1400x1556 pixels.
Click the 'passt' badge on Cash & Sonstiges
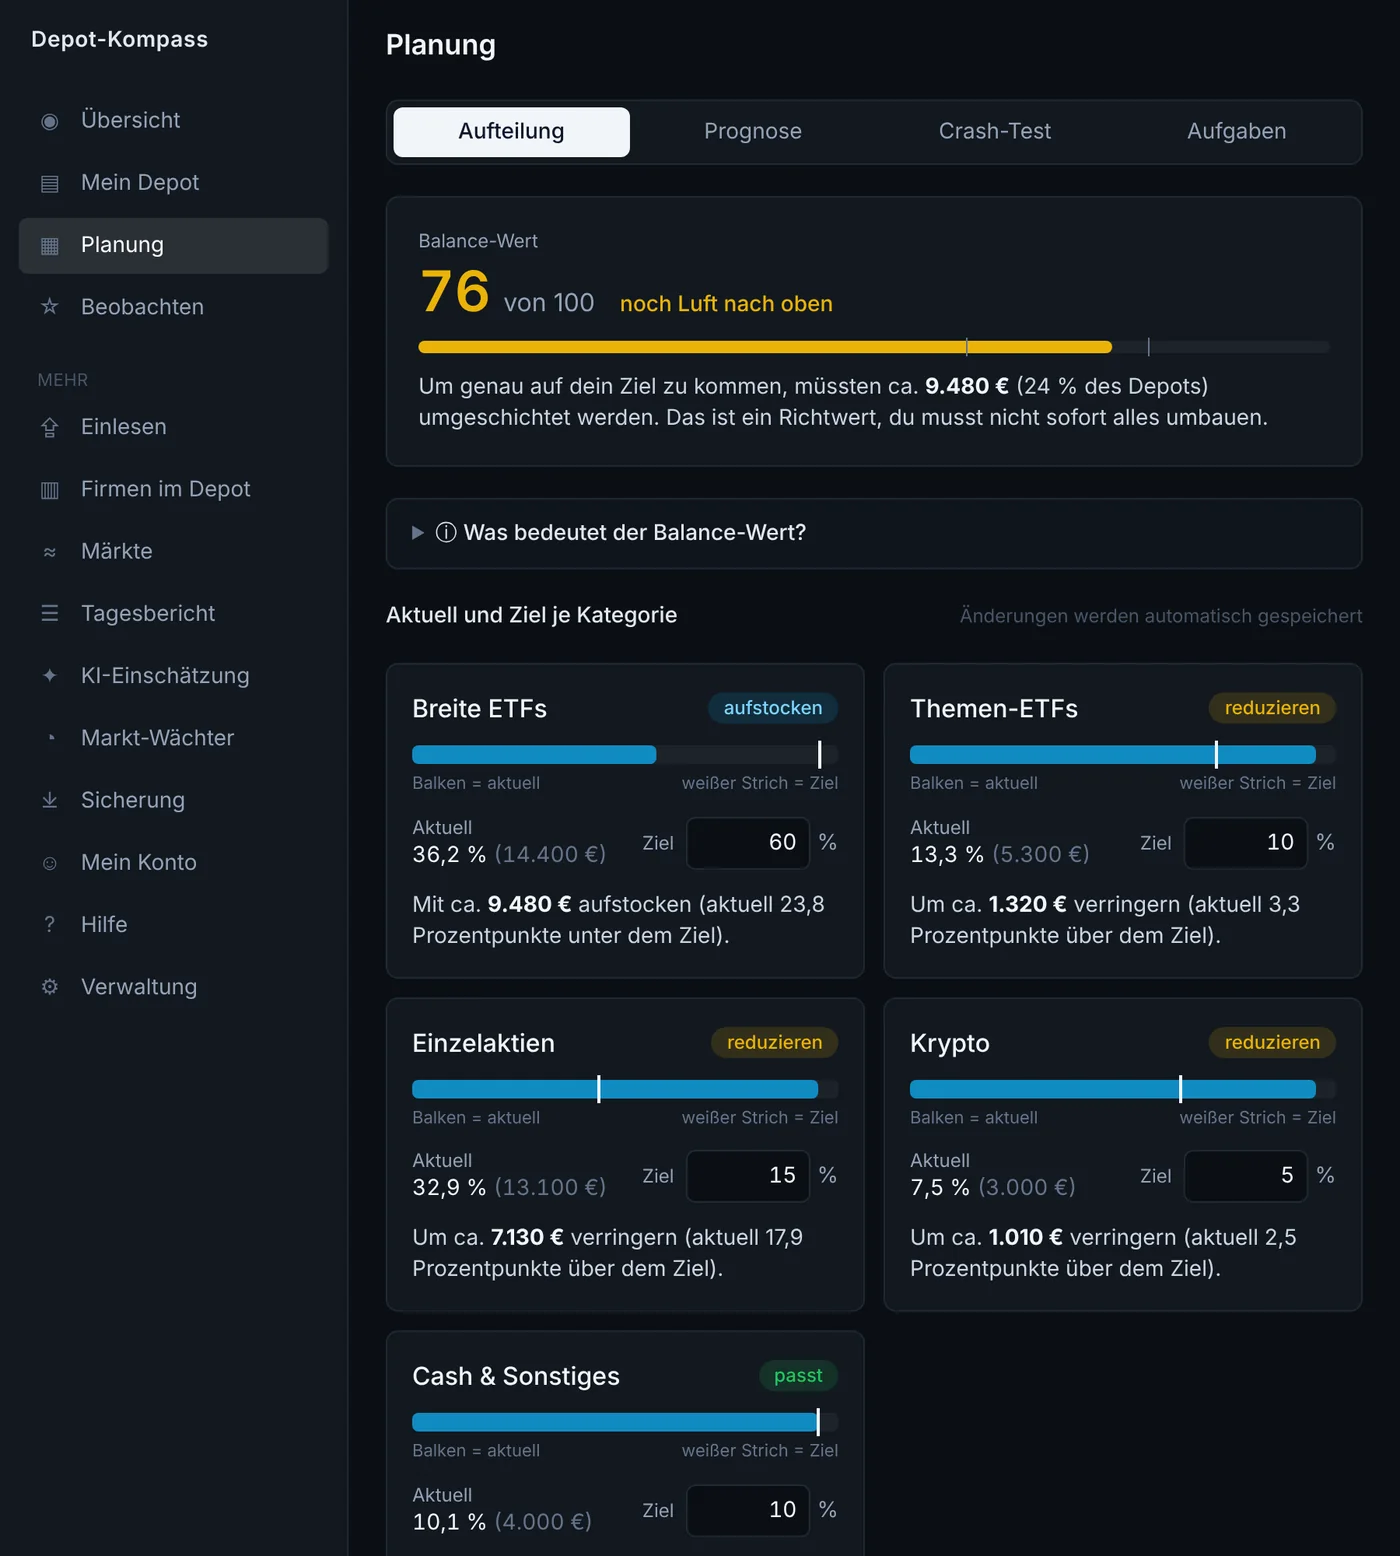click(798, 1376)
